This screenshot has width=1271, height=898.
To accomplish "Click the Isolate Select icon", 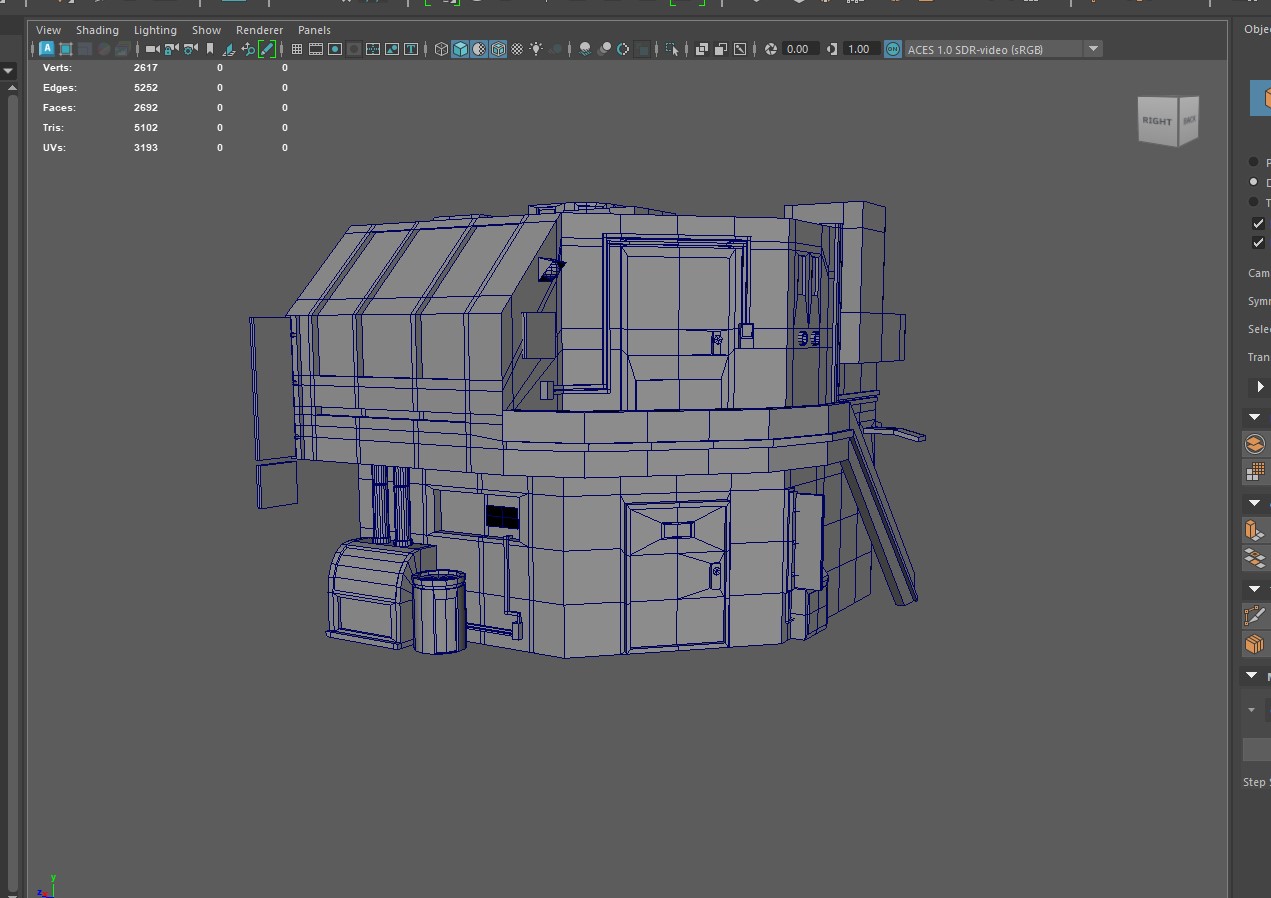I will 672,49.
